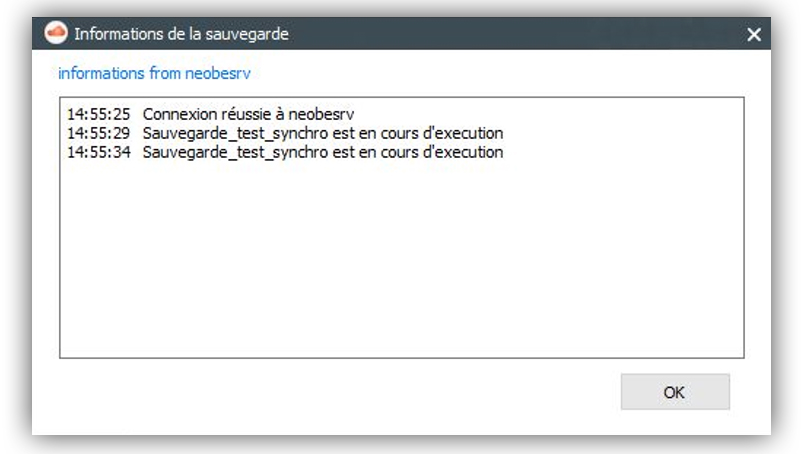The height and width of the screenshot is (454, 804).
Task: Click the 14:55:34 timestamp
Action: (x=98, y=152)
